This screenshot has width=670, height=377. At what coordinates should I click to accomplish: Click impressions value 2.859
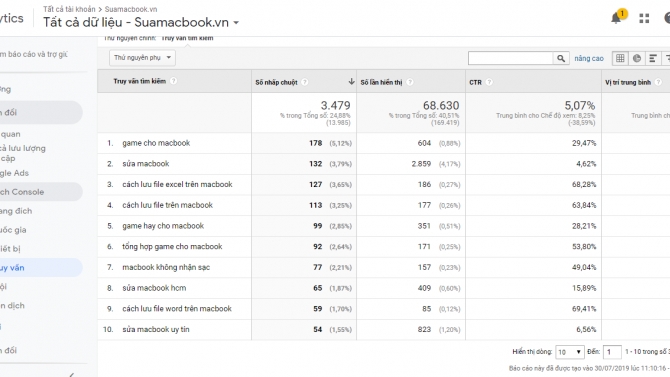[421, 164]
